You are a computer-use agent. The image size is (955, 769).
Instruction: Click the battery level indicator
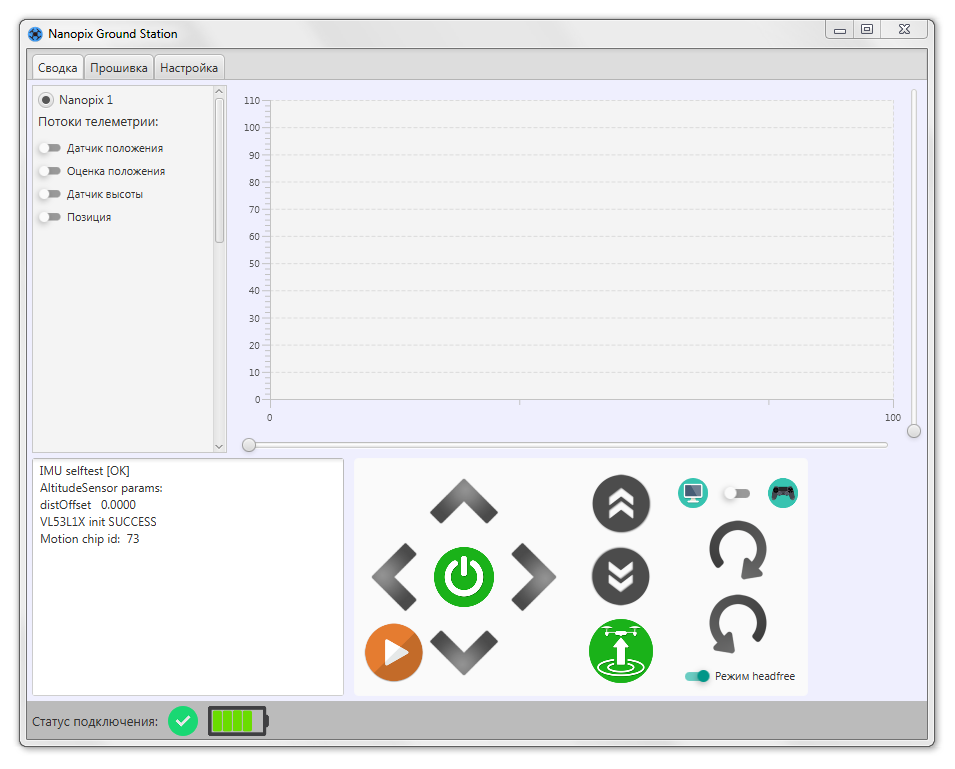238,721
